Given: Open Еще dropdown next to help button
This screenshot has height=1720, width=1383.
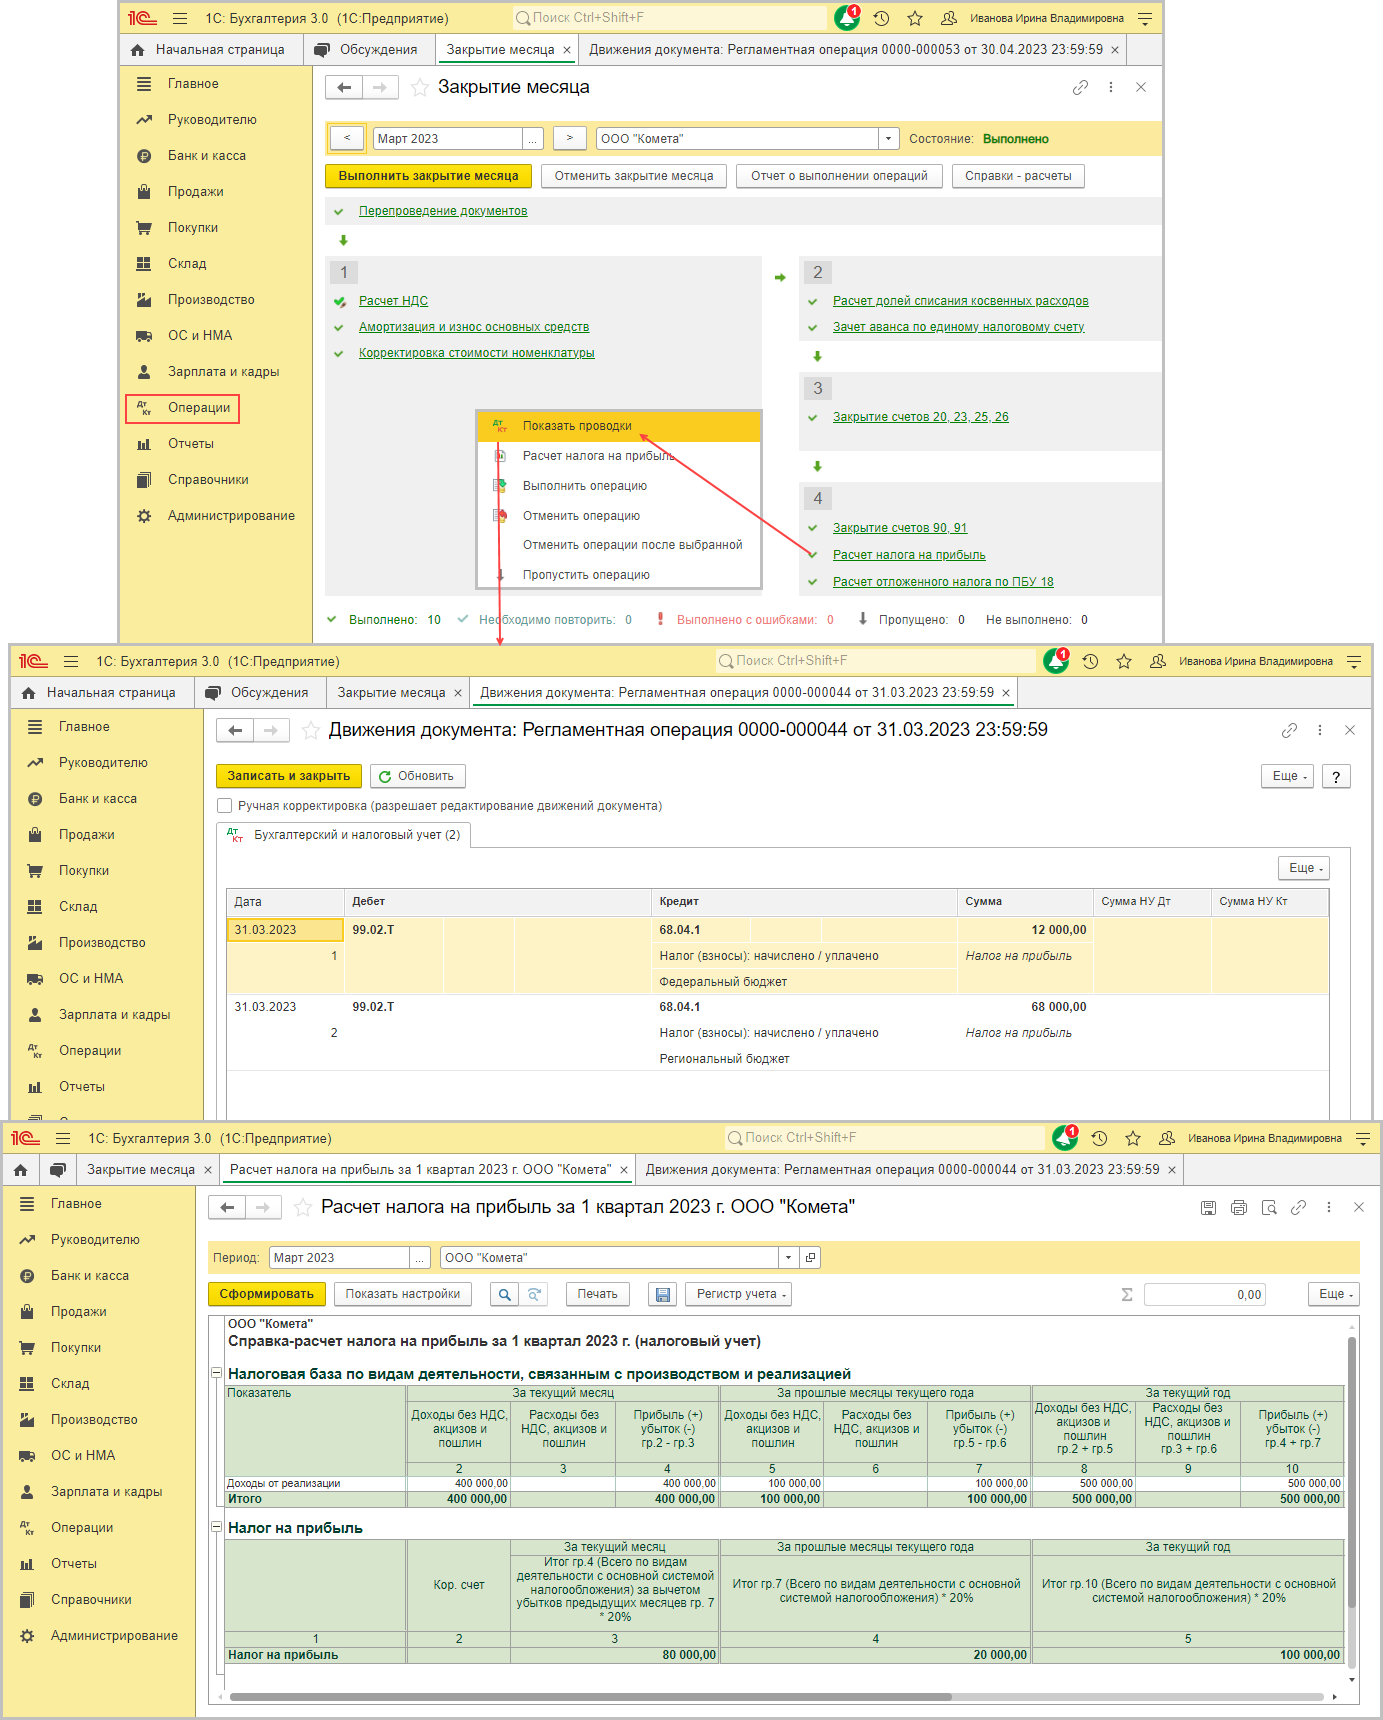Looking at the screenshot, I should click(1290, 777).
